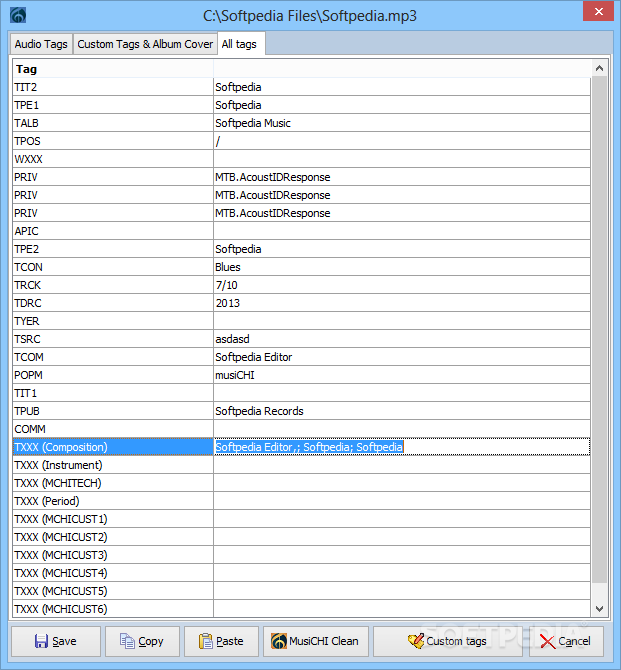Select the POPM tag name cell
The width and height of the screenshot is (621, 670).
[x=113, y=375]
